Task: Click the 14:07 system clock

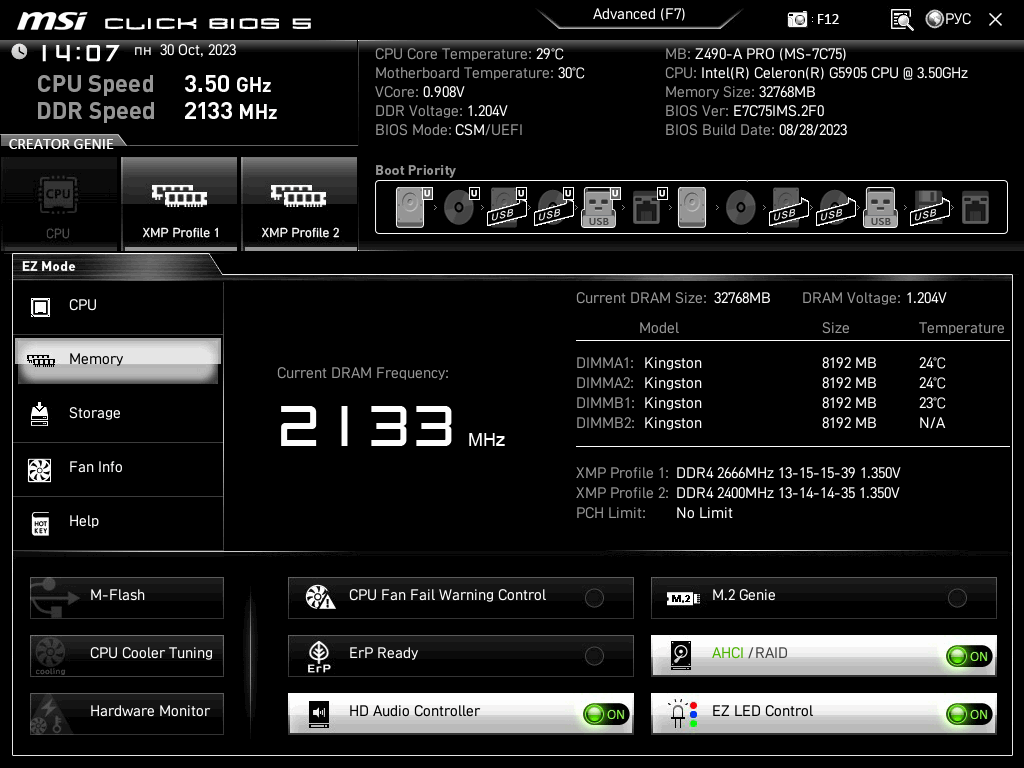Action: pos(80,53)
